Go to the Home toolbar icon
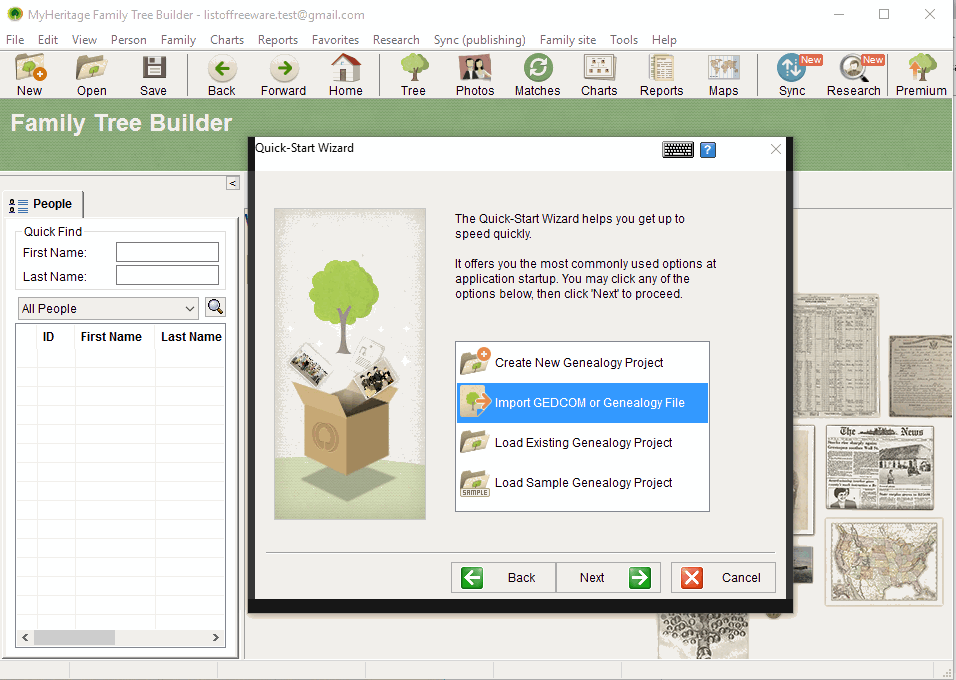The width and height of the screenshot is (956, 680). pos(346,74)
